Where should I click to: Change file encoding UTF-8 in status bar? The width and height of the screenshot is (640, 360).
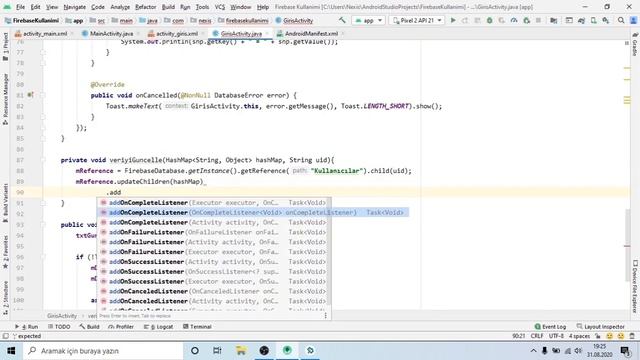click(x=556, y=336)
